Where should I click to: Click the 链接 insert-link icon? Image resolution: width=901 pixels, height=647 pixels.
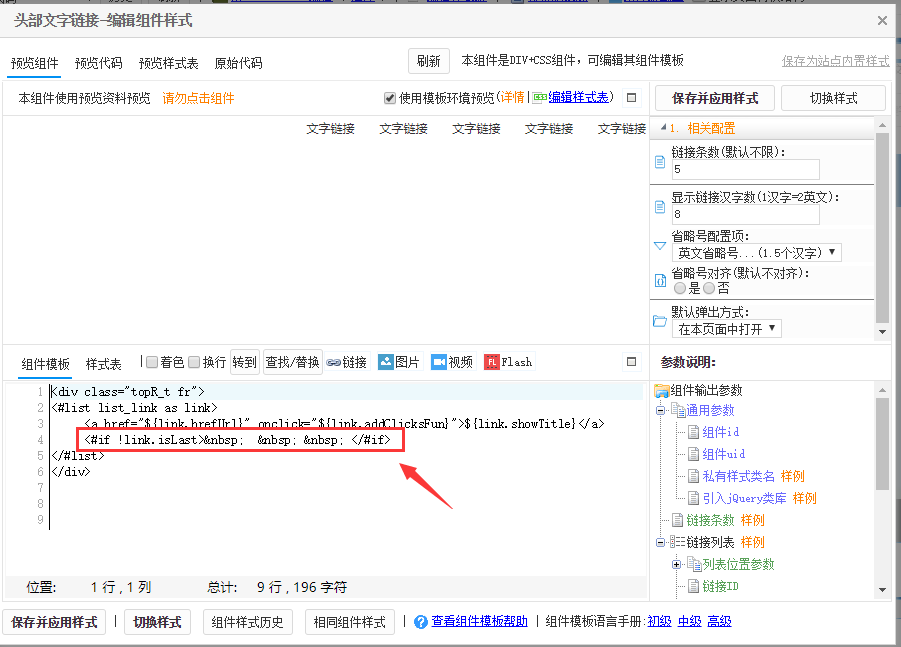pyautogui.click(x=334, y=362)
